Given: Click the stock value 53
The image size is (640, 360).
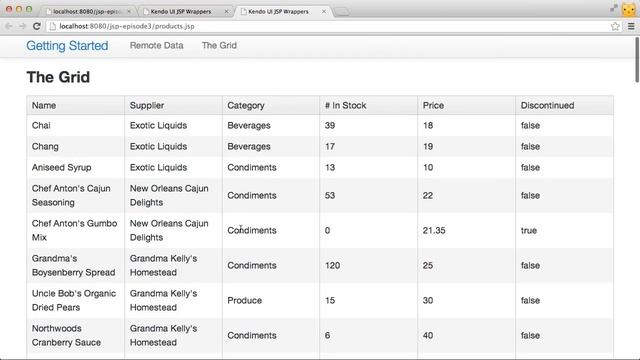Looking at the screenshot, I should pyautogui.click(x=330, y=196).
